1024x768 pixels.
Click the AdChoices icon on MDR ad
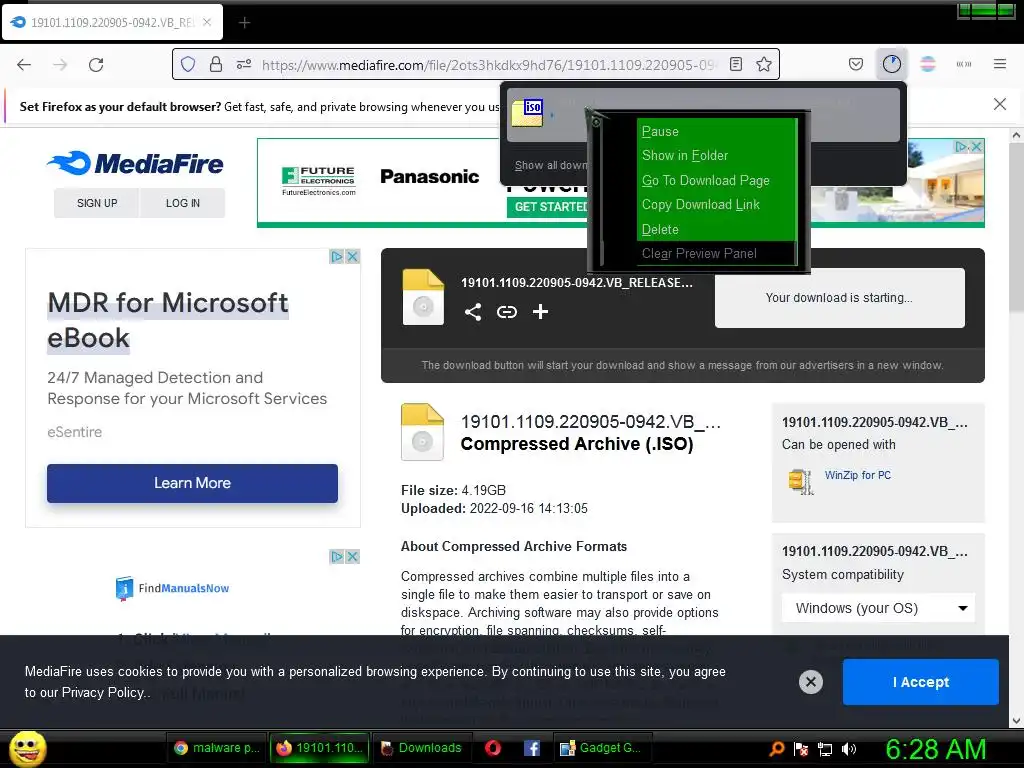[x=337, y=257]
